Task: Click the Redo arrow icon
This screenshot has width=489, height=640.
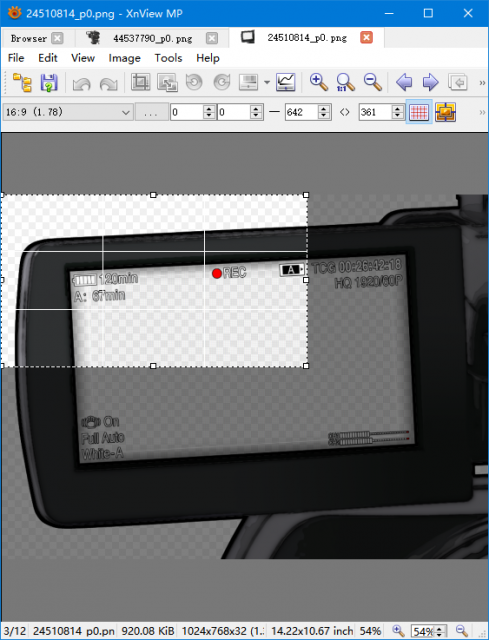Action: click(108, 83)
